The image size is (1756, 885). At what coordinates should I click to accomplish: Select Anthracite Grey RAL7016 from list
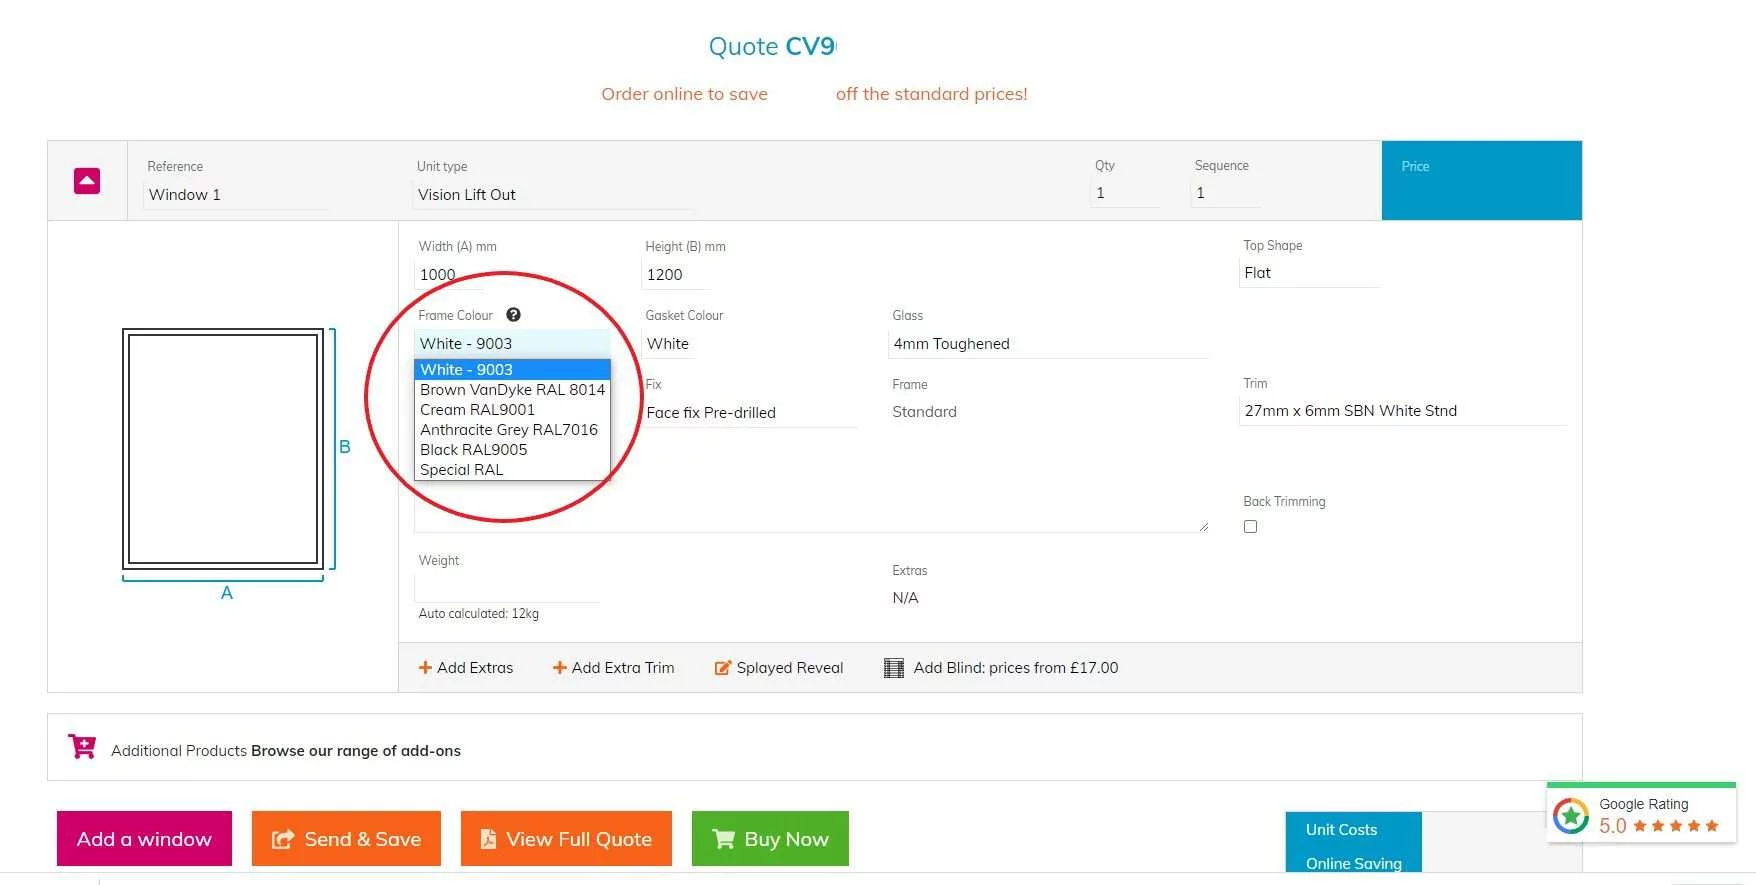[x=509, y=430]
